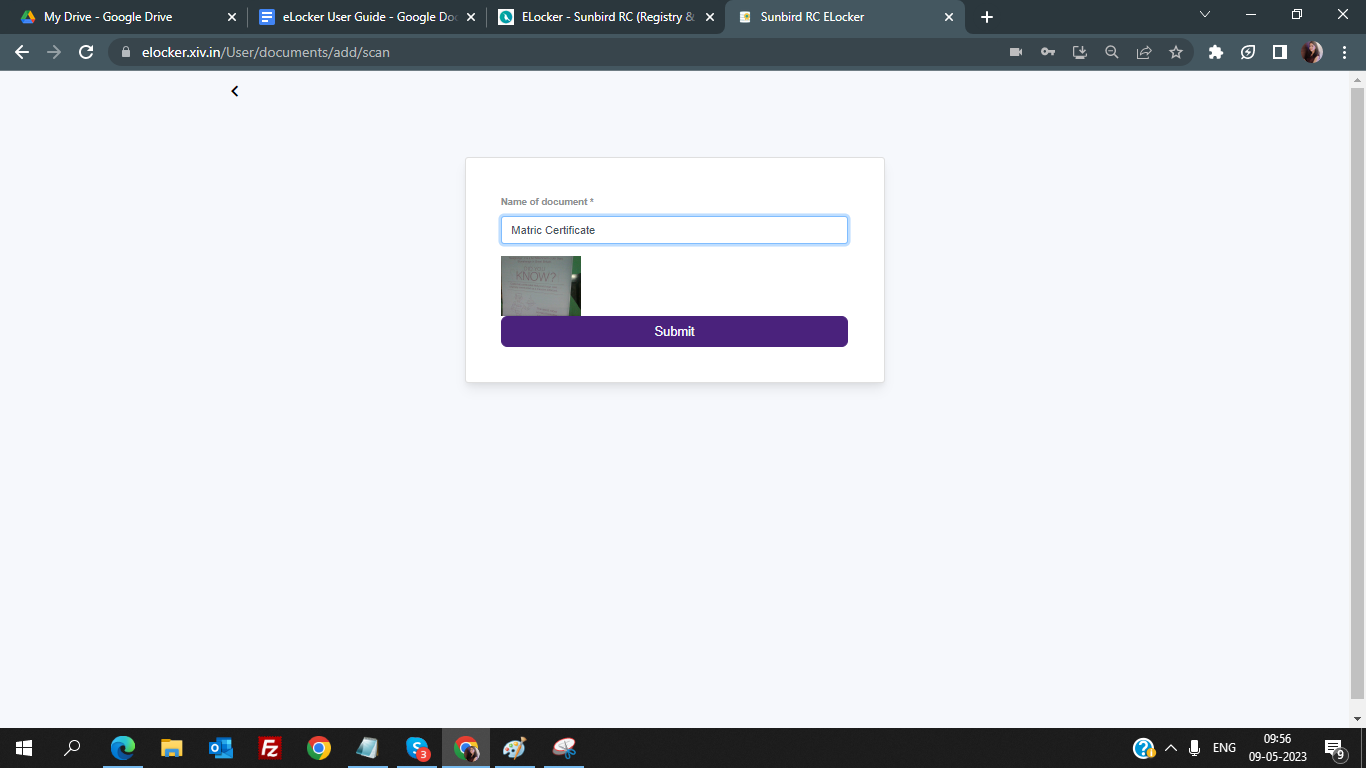Show hidden system tray icons

point(1171,748)
